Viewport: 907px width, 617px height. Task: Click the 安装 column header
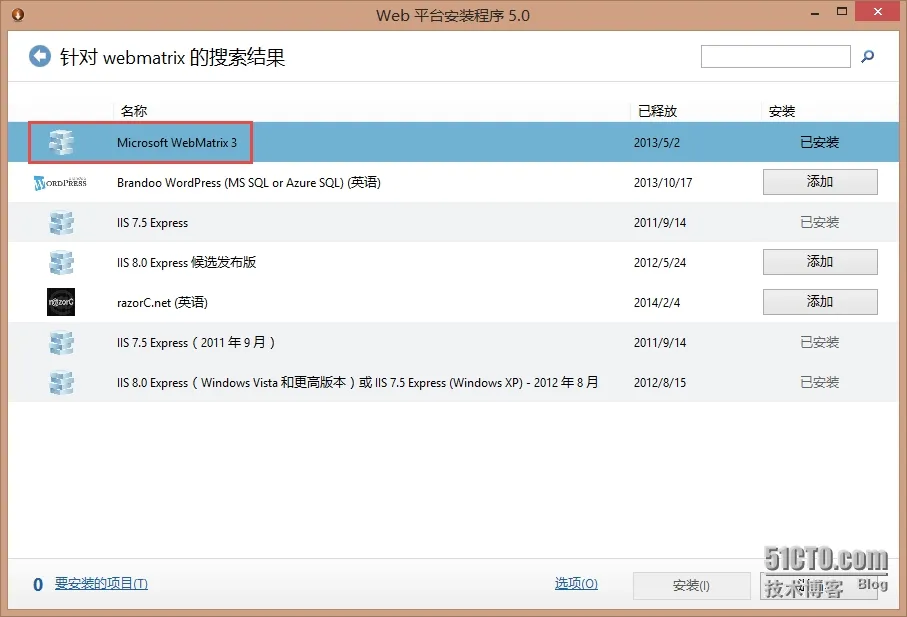tap(781, 110)
